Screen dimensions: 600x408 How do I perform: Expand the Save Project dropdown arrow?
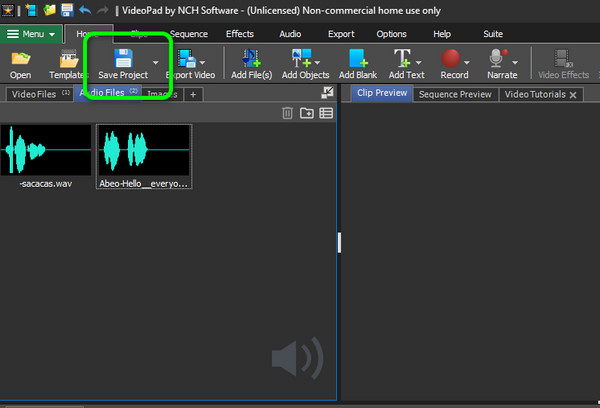coord(155,62)
